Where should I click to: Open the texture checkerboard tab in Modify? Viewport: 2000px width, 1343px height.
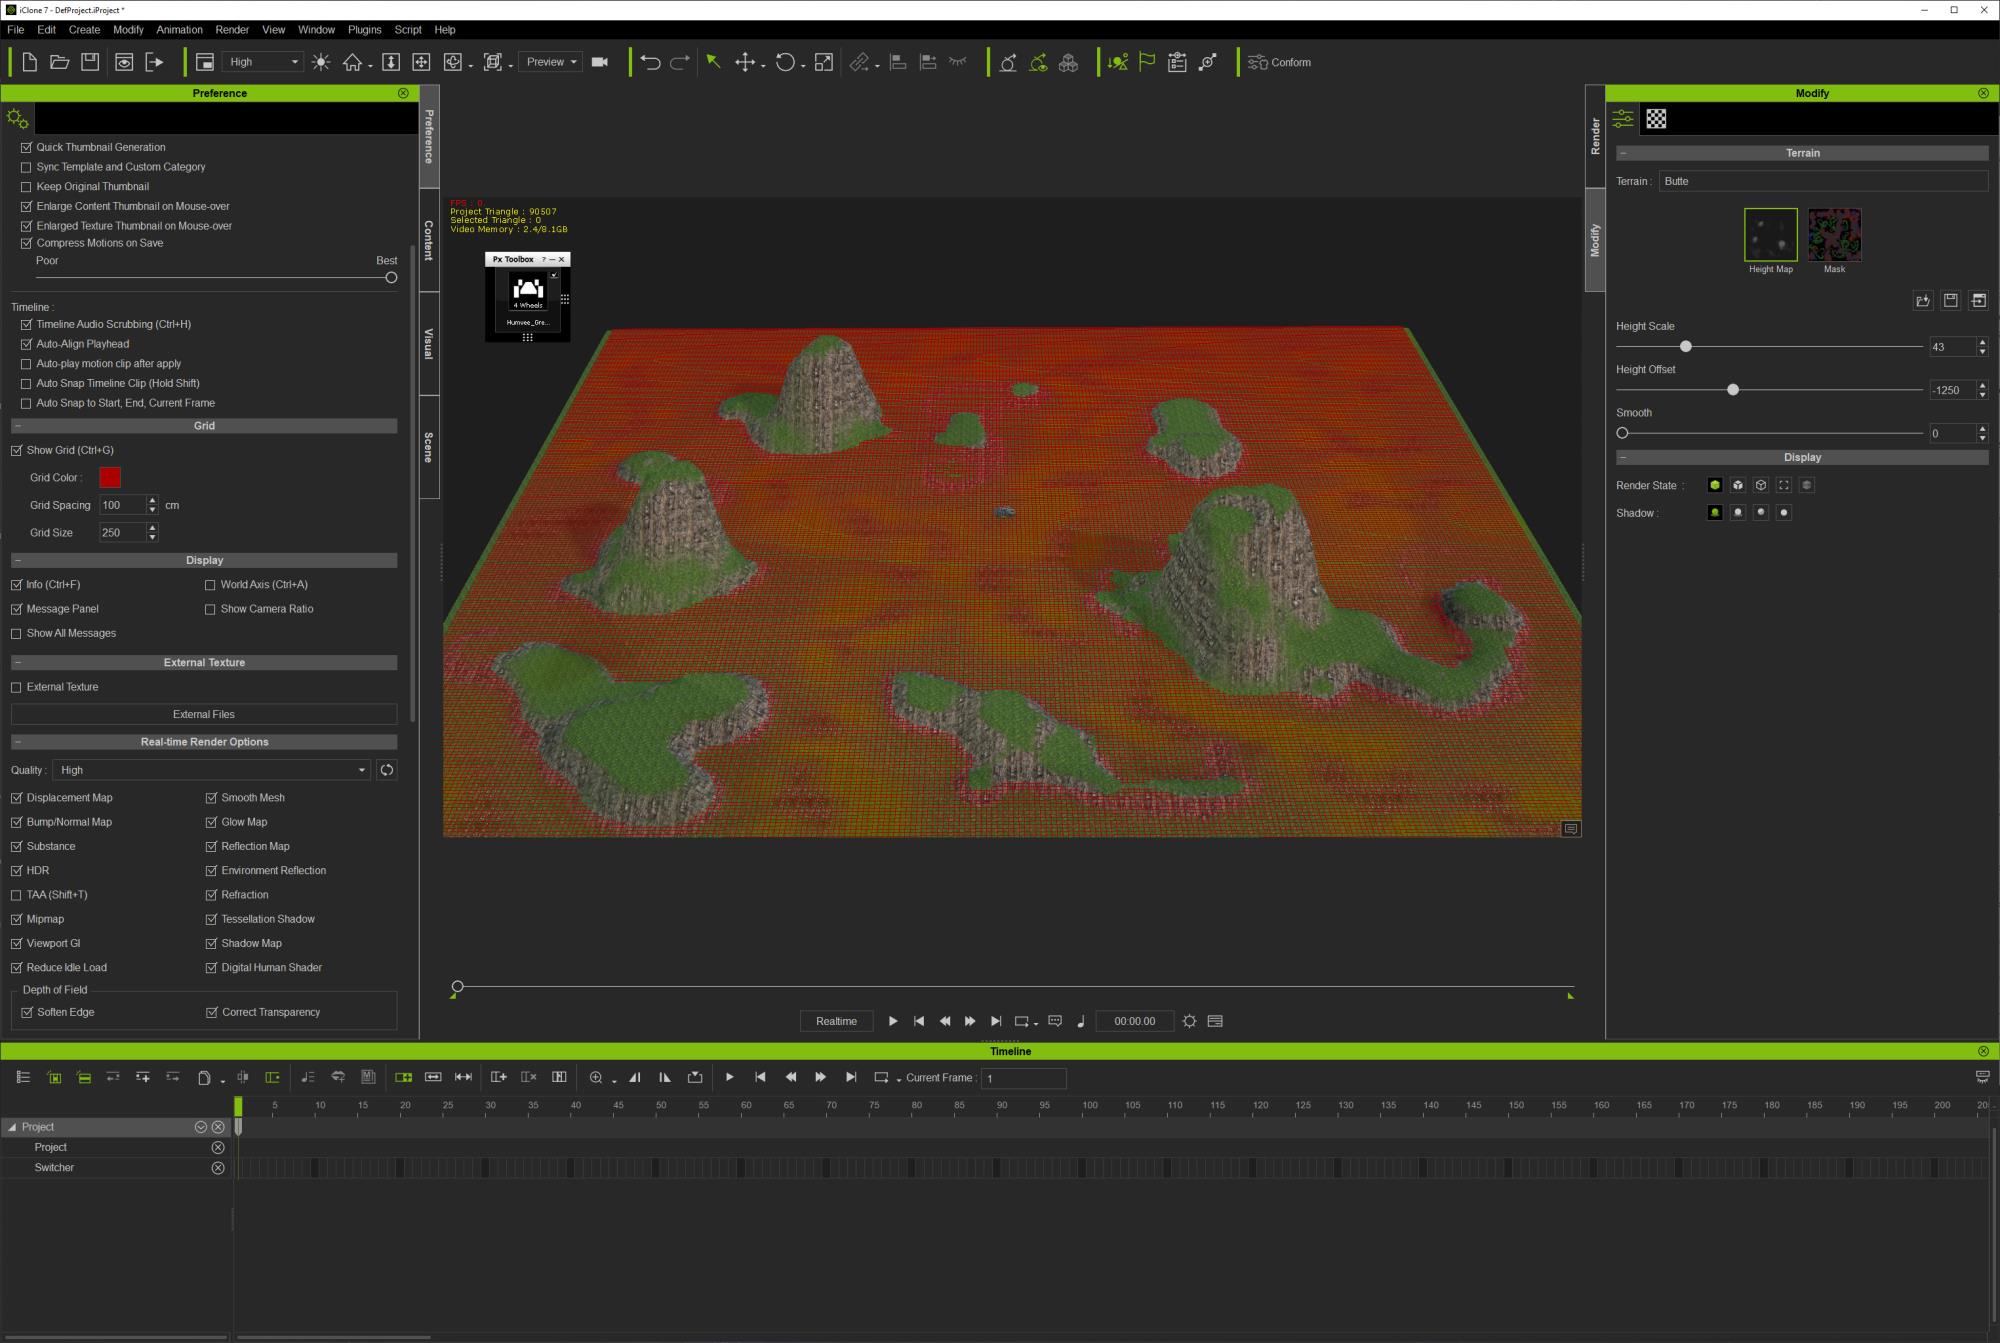coord(1656,119)
